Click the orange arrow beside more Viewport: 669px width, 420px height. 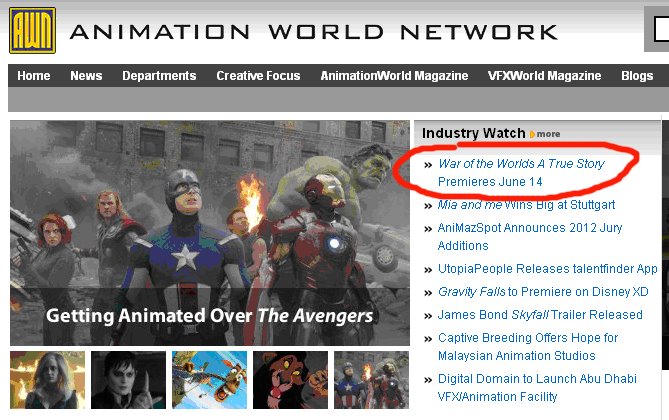532,134
